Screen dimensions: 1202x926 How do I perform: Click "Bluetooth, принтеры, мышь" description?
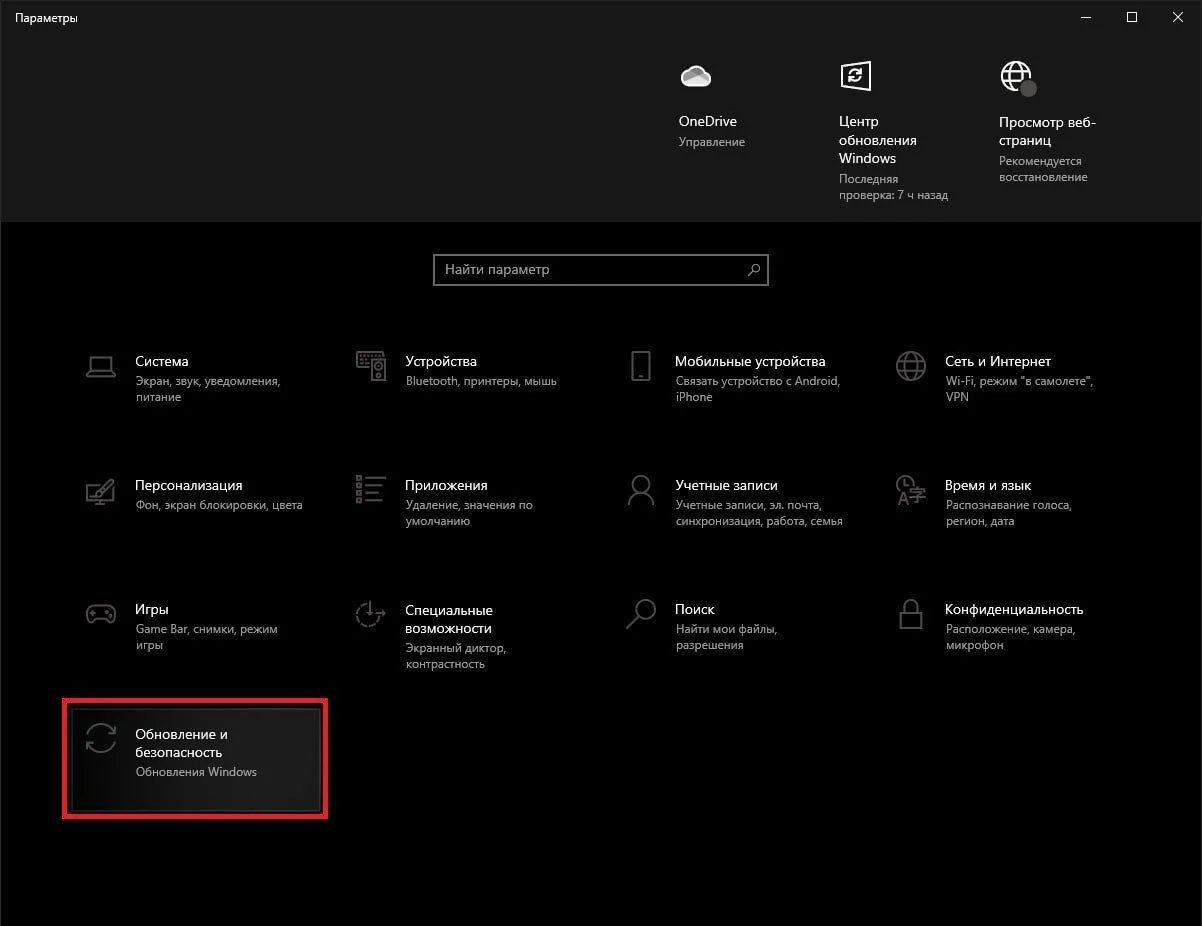[481, 381]
